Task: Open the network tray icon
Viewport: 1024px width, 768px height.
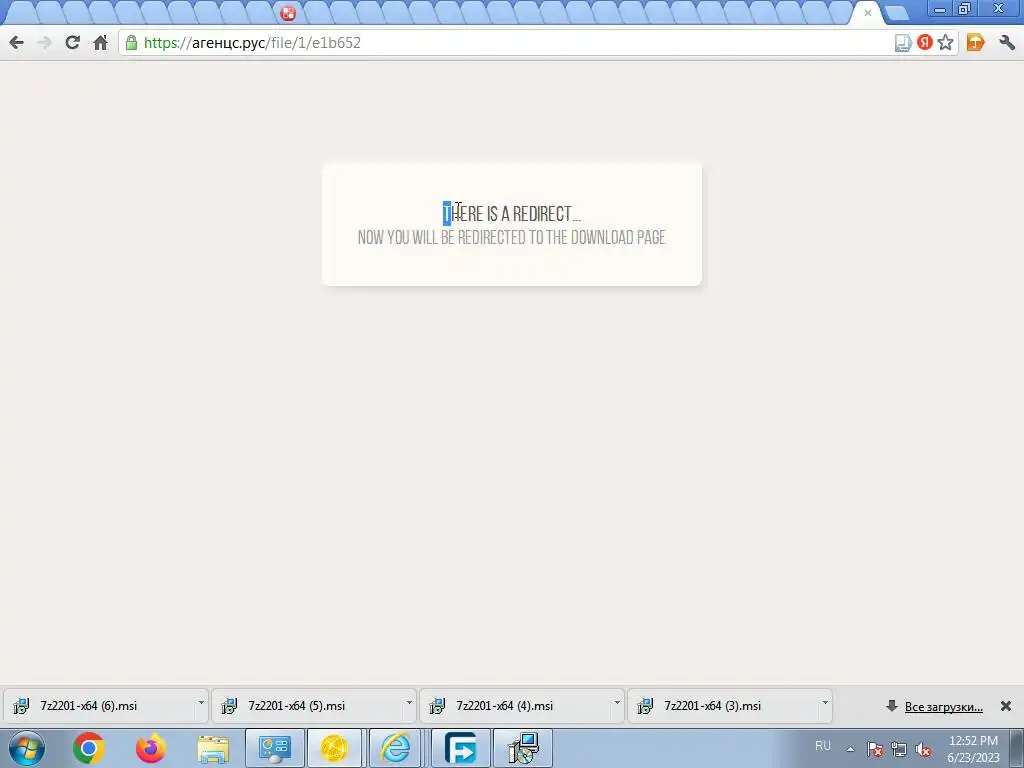Action: click(899, 749)
